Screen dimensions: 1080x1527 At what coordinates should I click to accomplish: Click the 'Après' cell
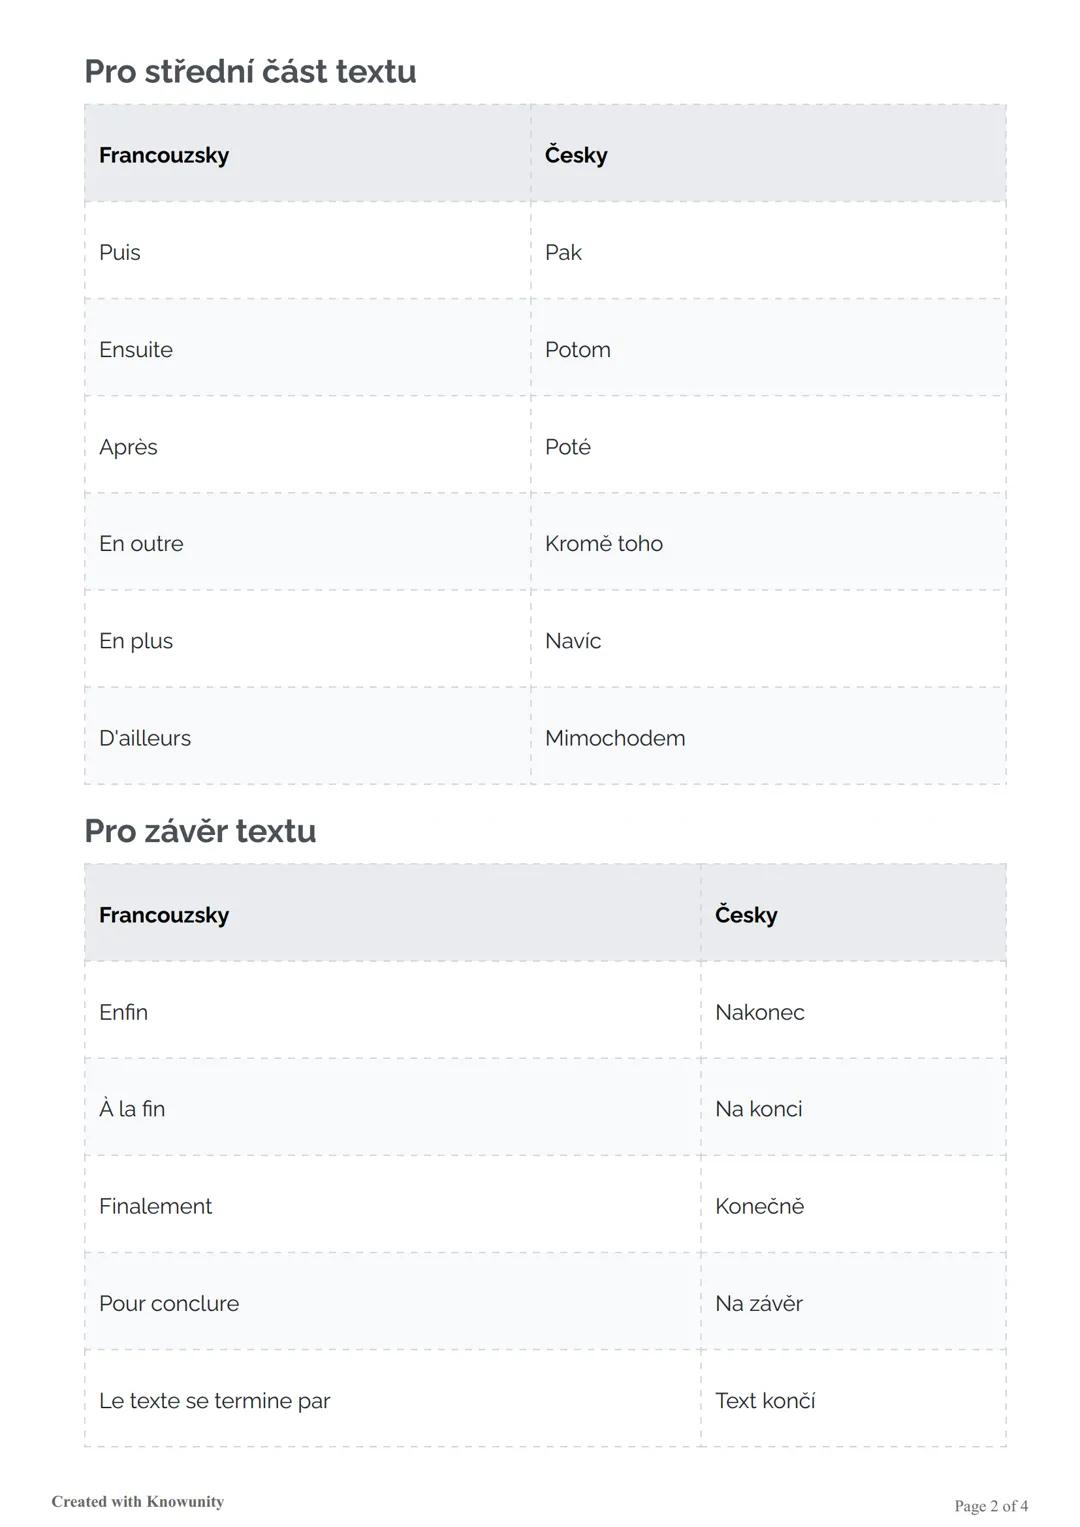128,447
